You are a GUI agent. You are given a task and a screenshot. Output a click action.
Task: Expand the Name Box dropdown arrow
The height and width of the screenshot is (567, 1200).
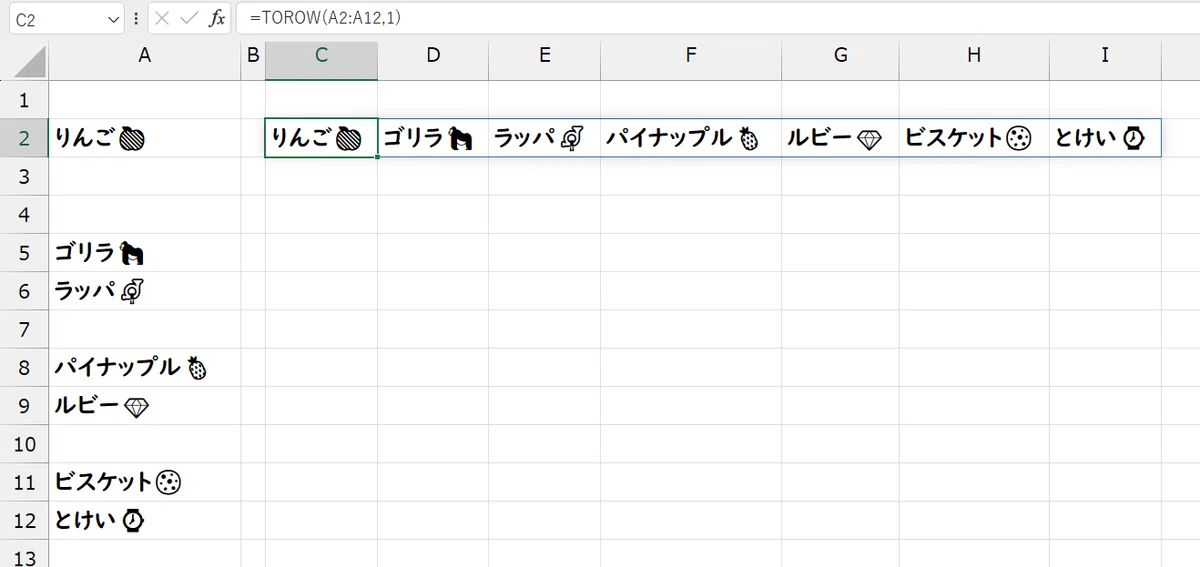(x=113, y=19)
